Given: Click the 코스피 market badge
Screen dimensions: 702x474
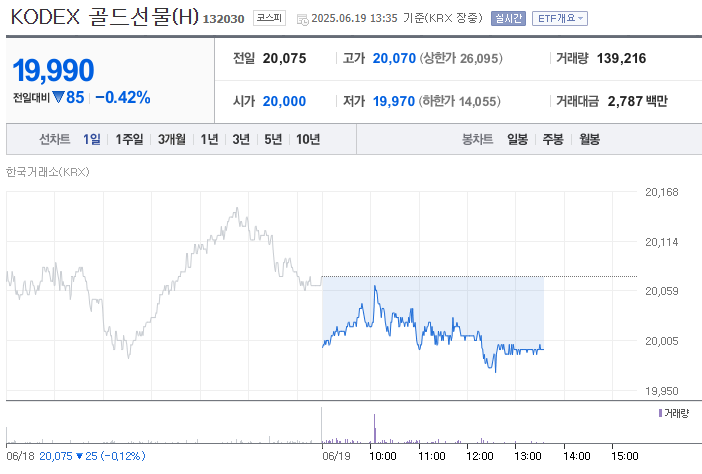Looking at the screenshot, I should click(x=269, y=18).
